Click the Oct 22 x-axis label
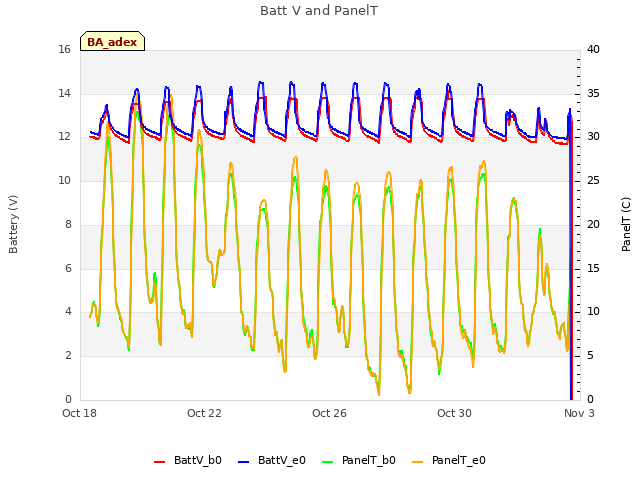The image size is (640, 480). [204, 413]
